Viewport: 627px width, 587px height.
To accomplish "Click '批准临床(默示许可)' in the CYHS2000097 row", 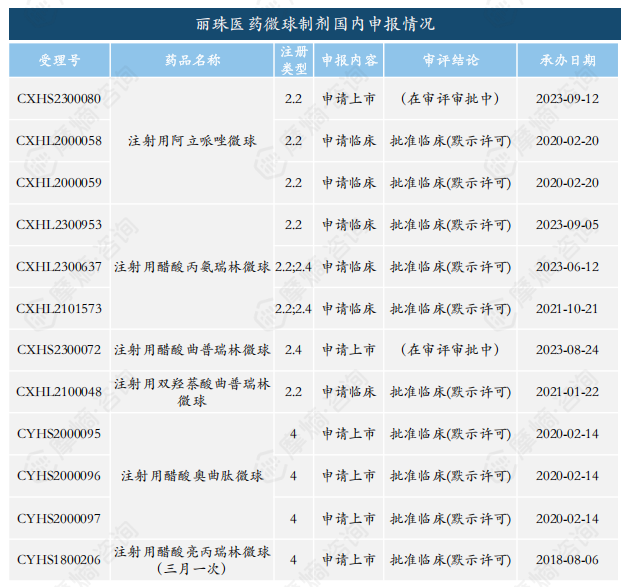I will point(450,519).
